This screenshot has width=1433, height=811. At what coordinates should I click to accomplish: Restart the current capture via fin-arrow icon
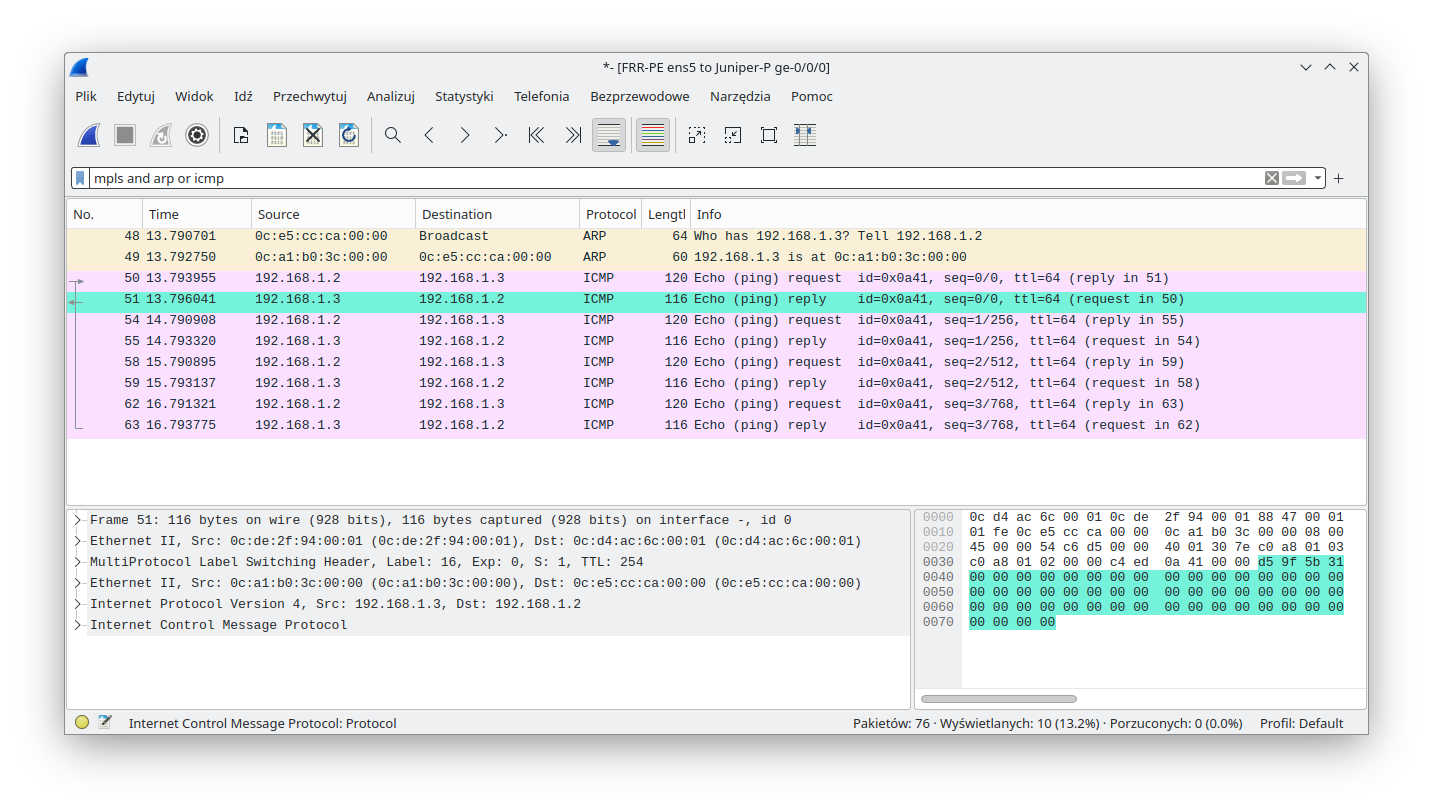[x=161, y=135]
